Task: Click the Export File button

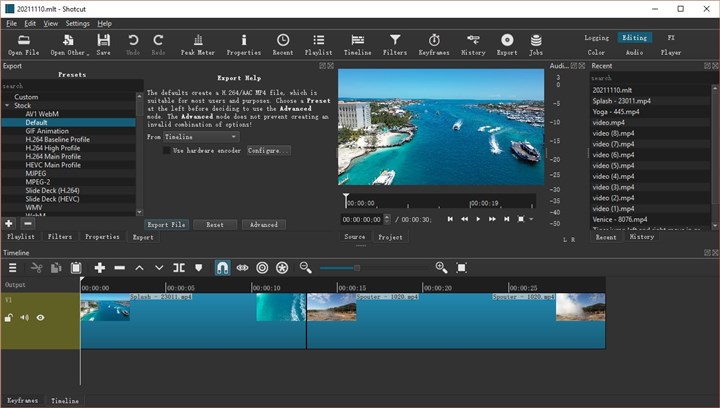Action: [166, 225]
